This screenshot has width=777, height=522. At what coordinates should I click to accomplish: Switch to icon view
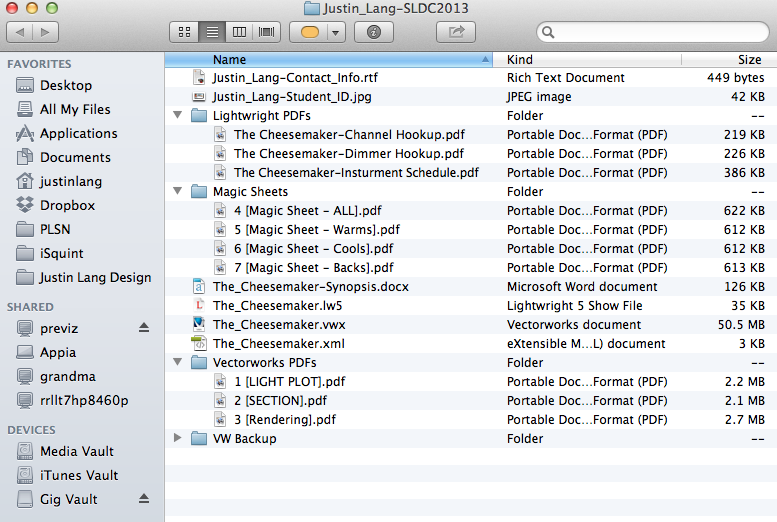coord(184,32)
